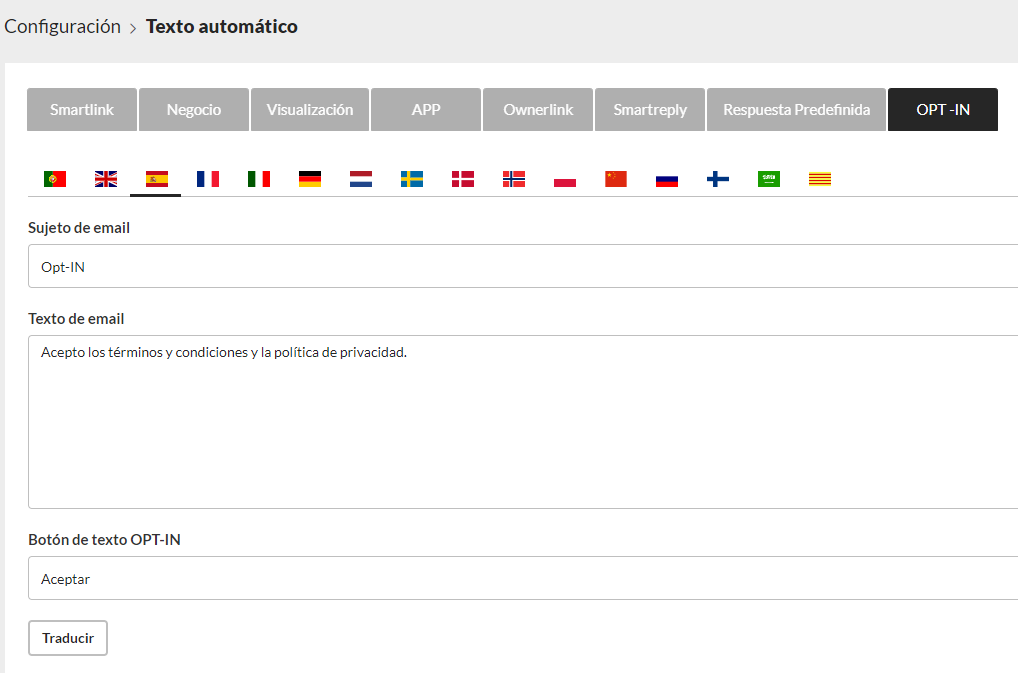Select the Saudi Arabian flag

click(x=769, y=179)
